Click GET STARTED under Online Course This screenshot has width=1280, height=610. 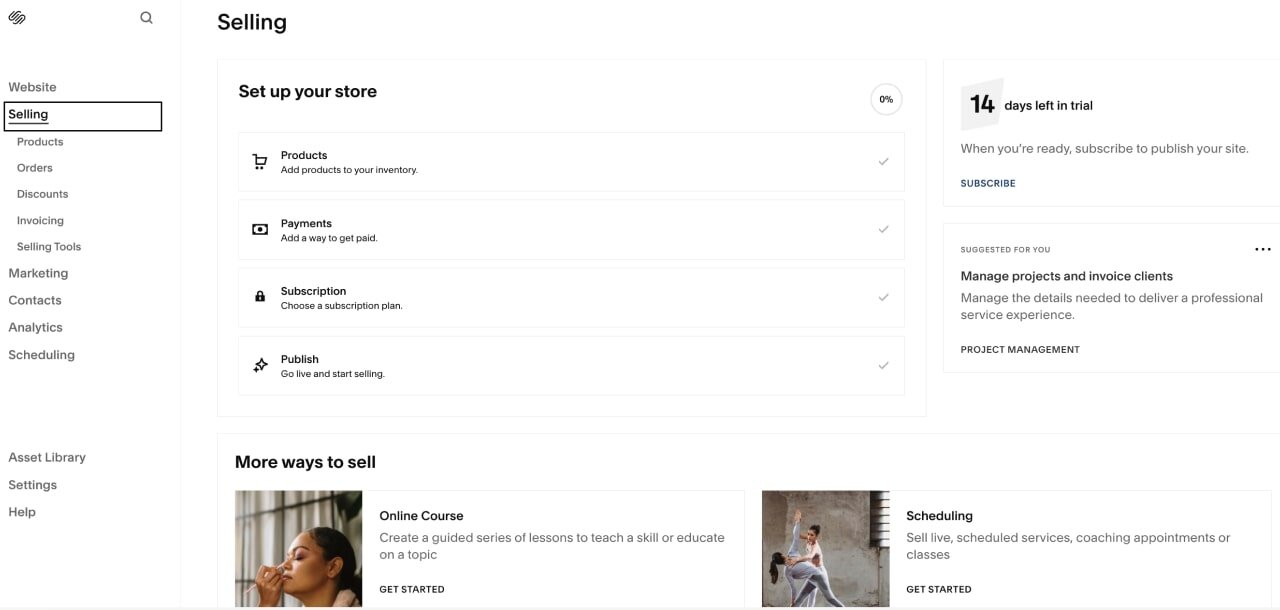412,590
